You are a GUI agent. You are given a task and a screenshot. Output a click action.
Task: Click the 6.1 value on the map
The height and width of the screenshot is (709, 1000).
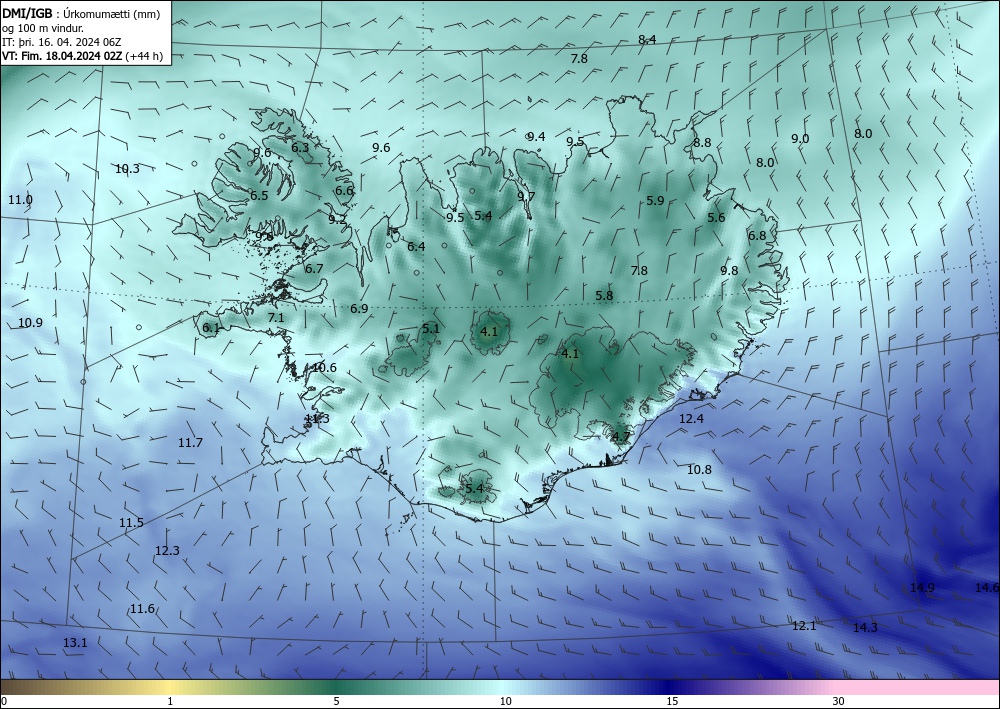coord(211,328)
